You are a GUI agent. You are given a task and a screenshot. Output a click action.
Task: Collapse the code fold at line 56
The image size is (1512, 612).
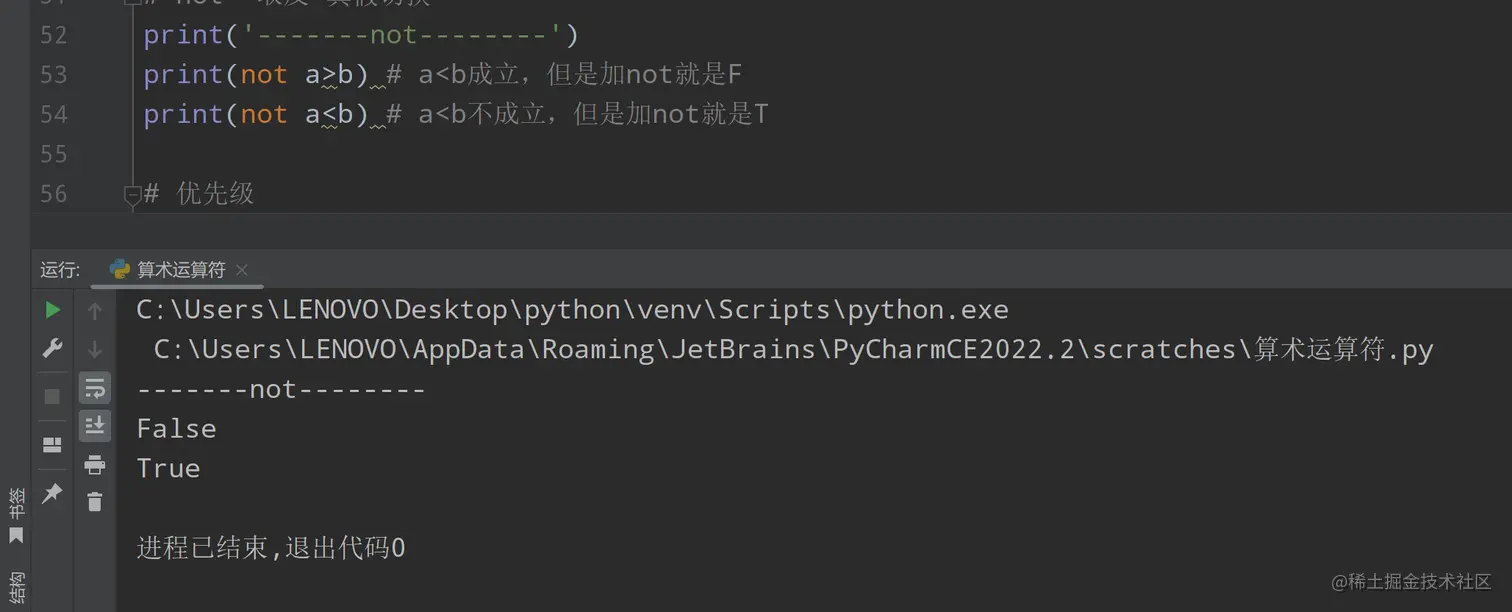pos(132,194)
